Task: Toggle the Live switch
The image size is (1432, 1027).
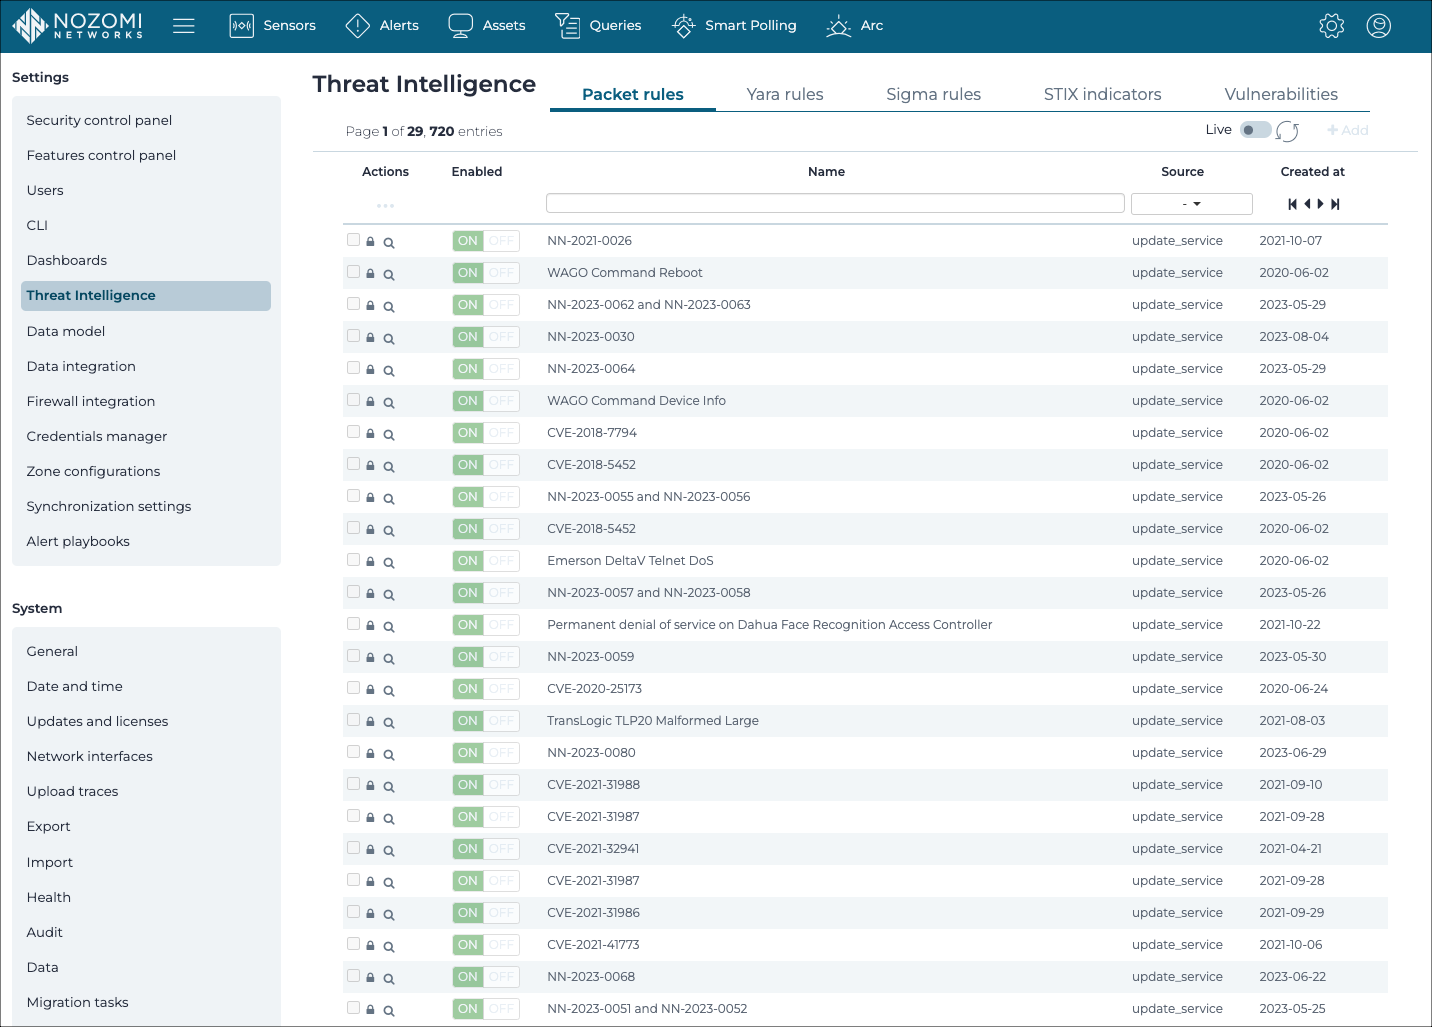Action: [1255, 130]
